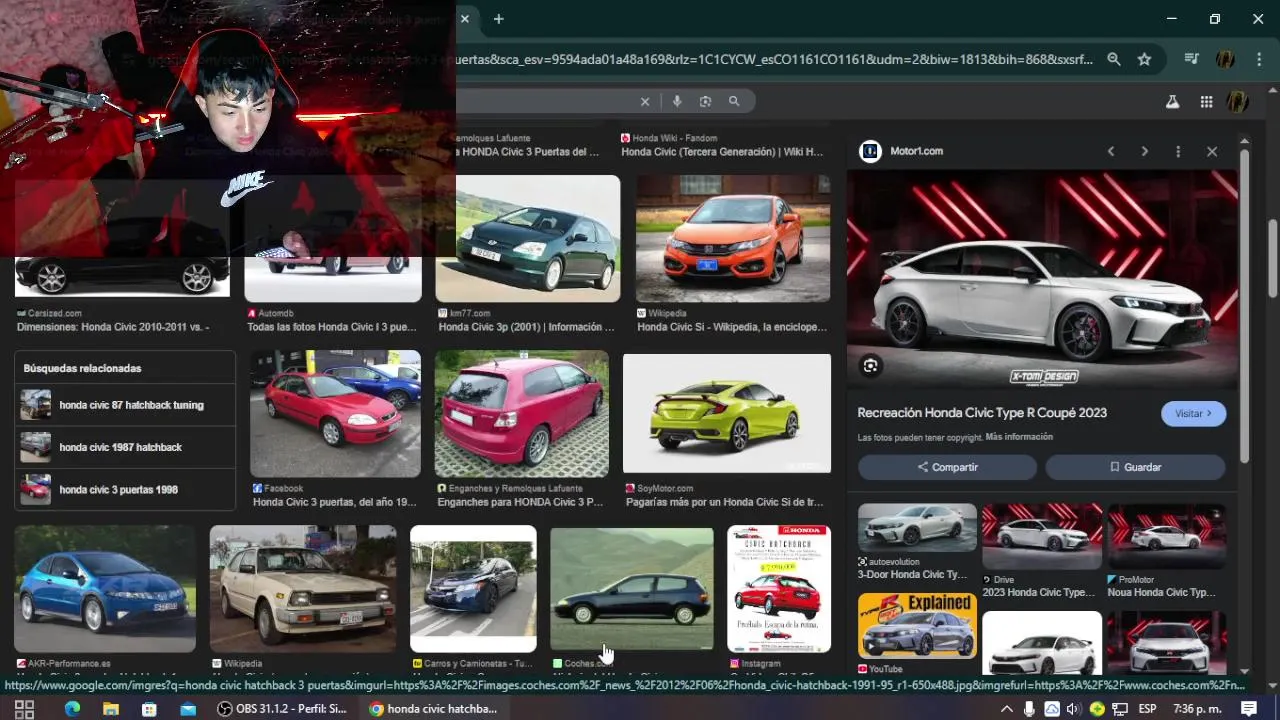Open YouTube Type R Explained thumbnail
Viewport: 1280px width, 720px height.
point(917,625)
